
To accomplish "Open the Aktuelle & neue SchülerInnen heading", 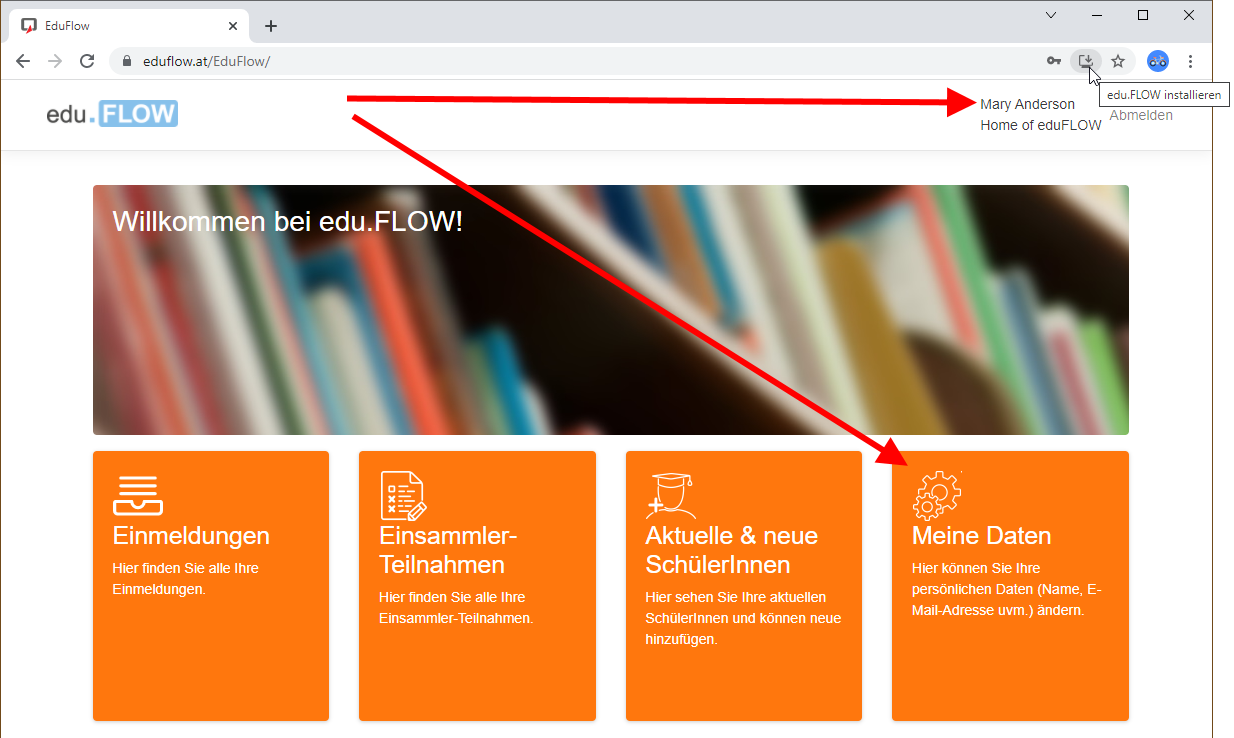I will click(731, 550).
